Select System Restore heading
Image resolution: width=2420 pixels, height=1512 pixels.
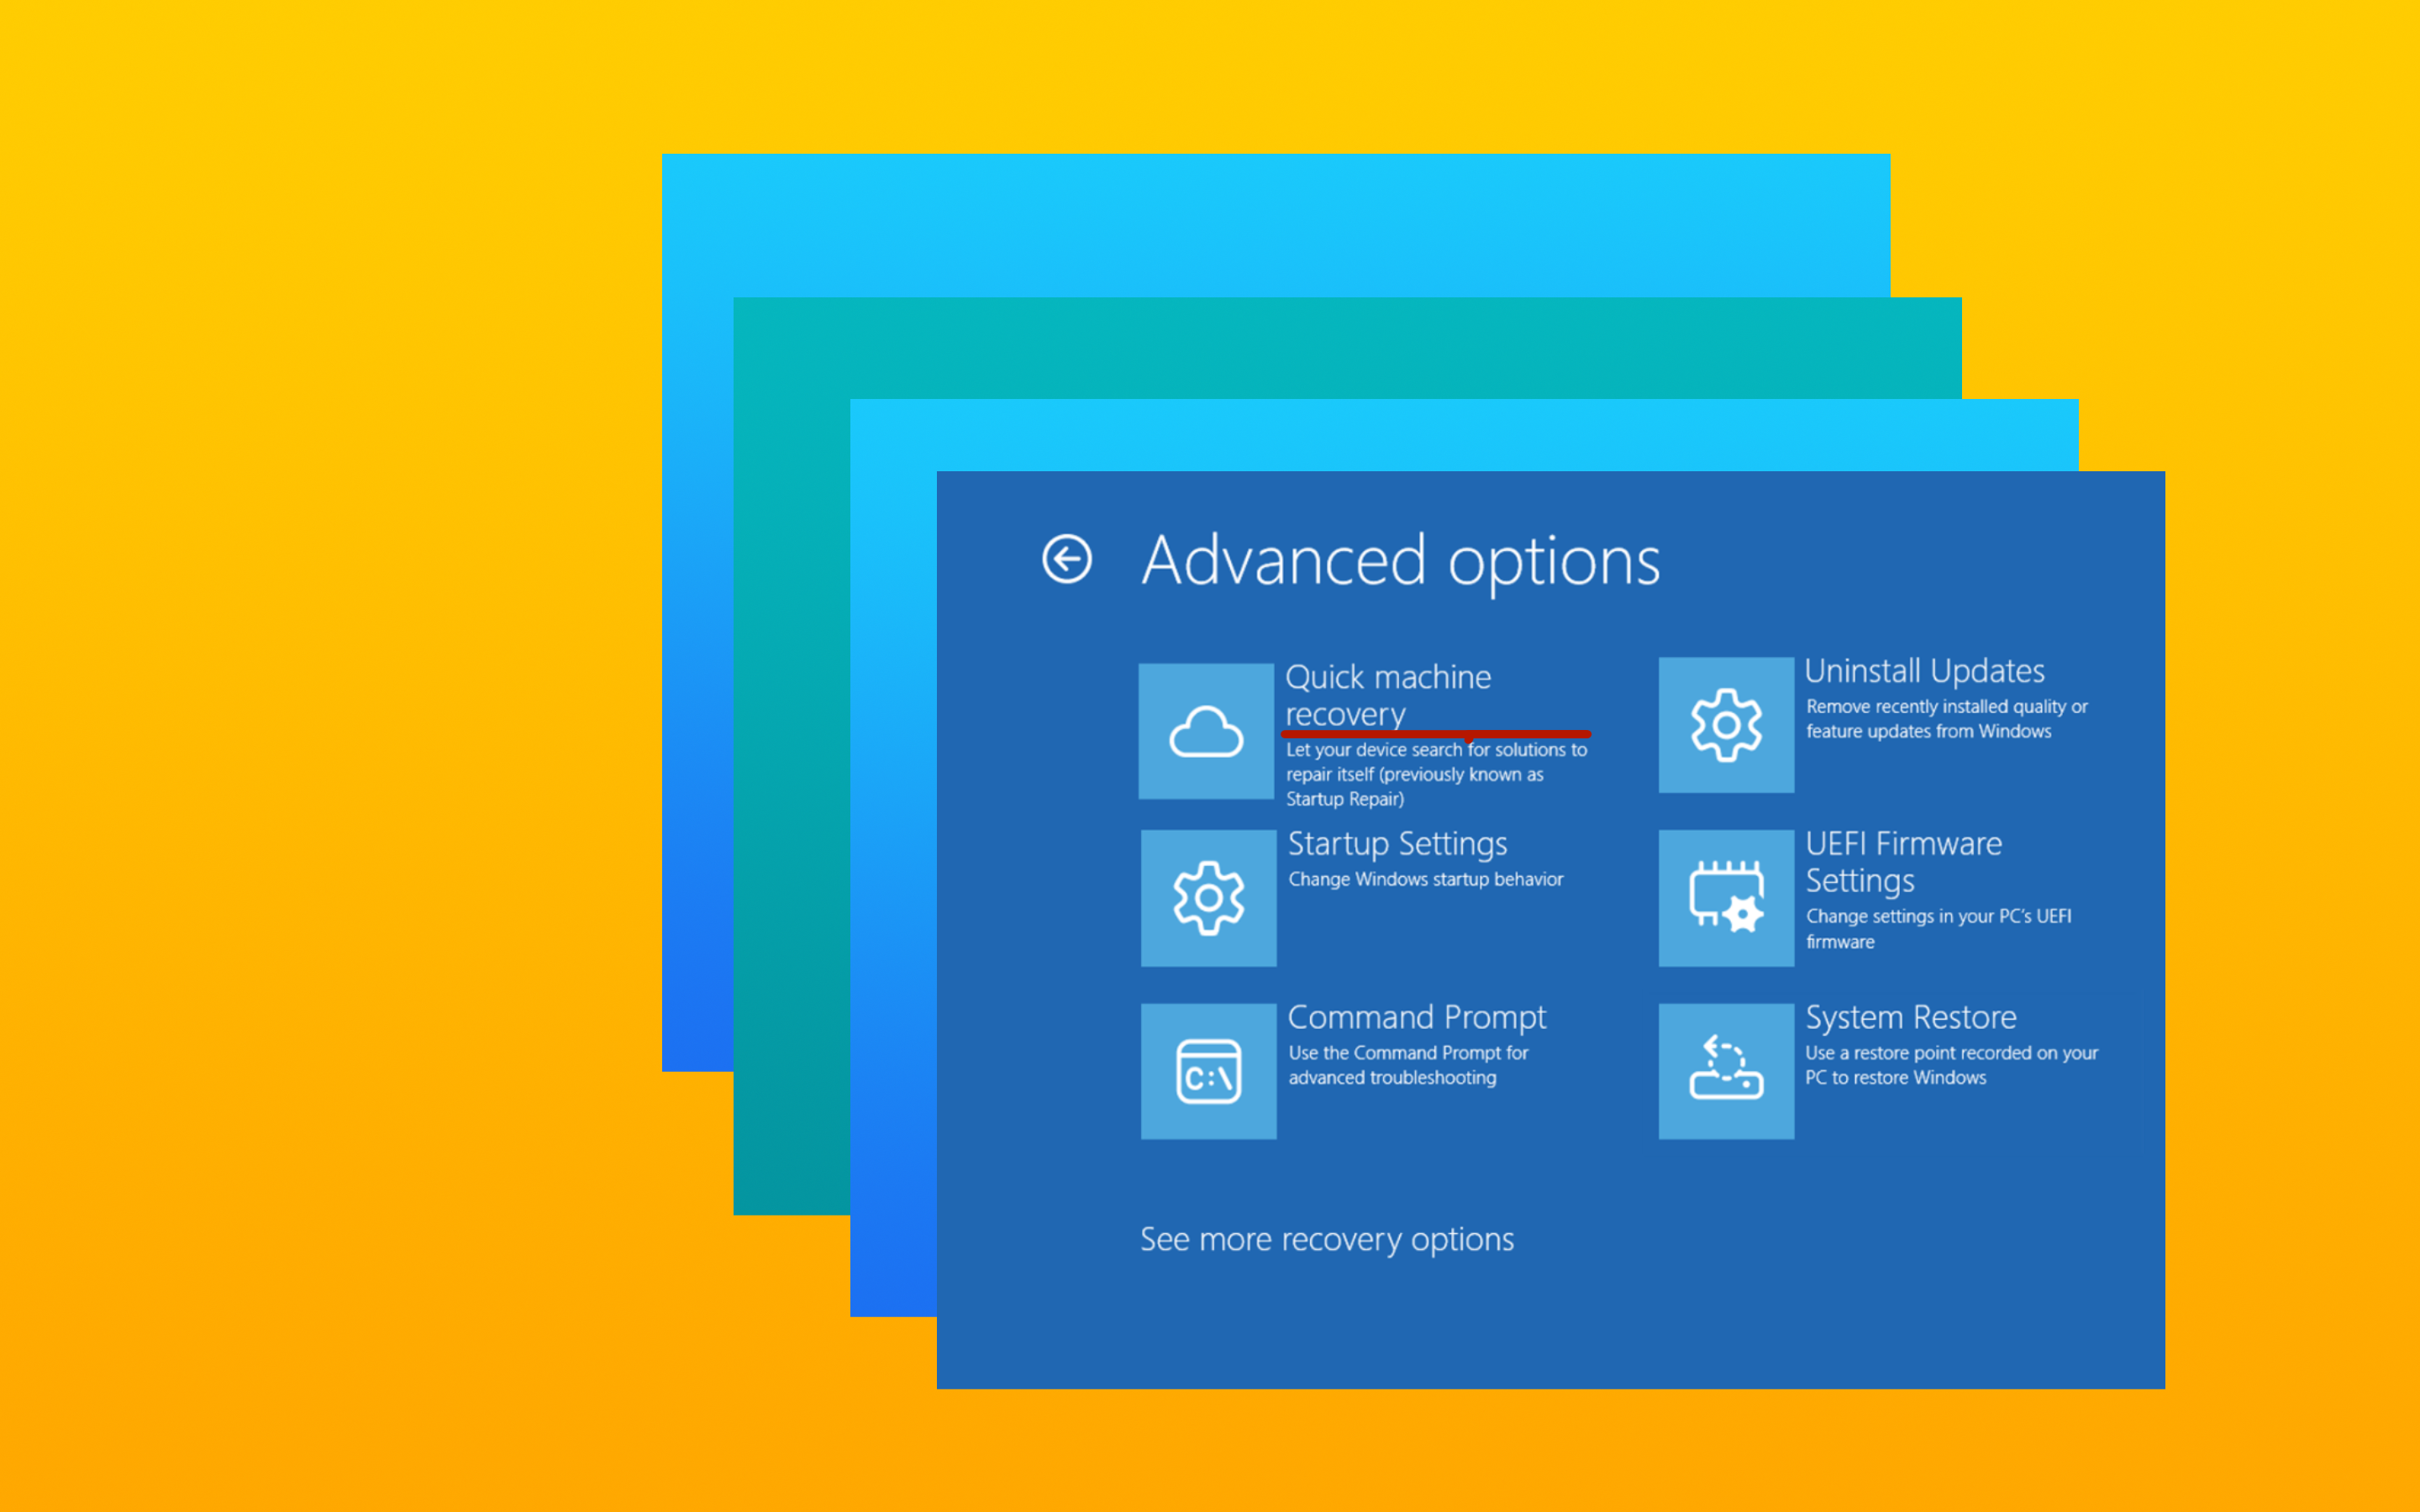pos(1910,1017)
